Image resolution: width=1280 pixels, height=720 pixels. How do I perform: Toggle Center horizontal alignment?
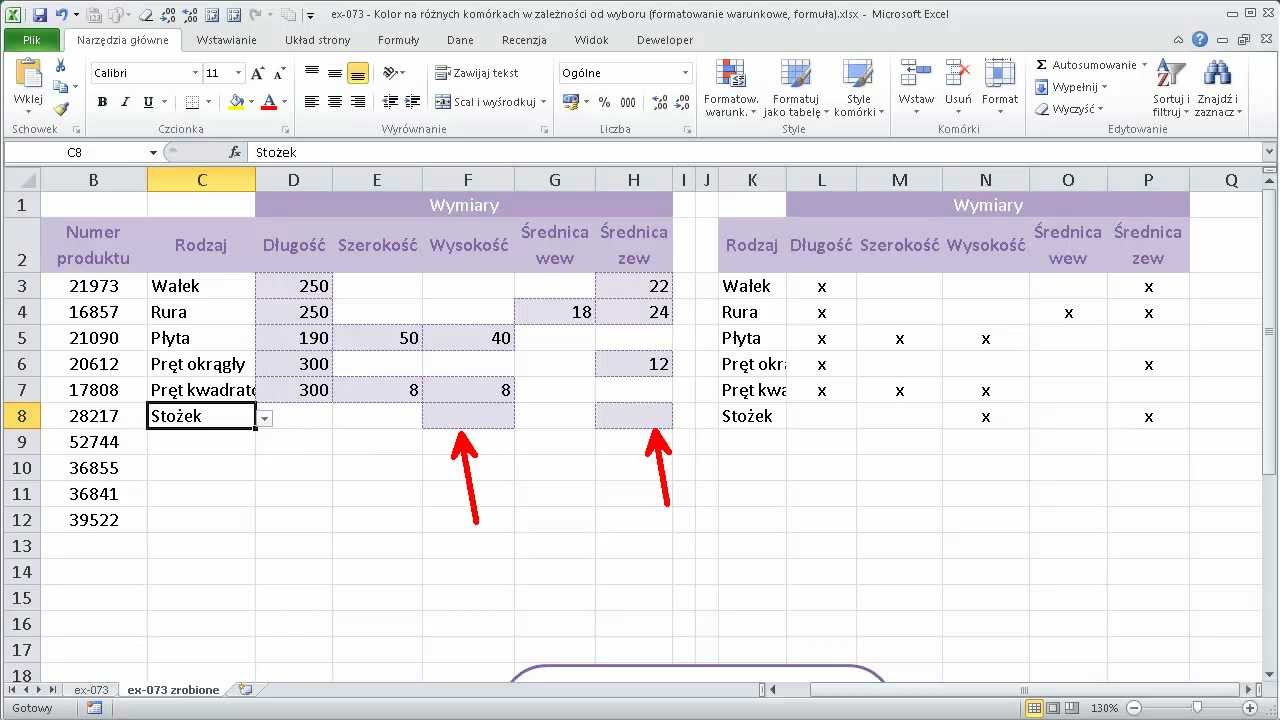click(335, 102)
